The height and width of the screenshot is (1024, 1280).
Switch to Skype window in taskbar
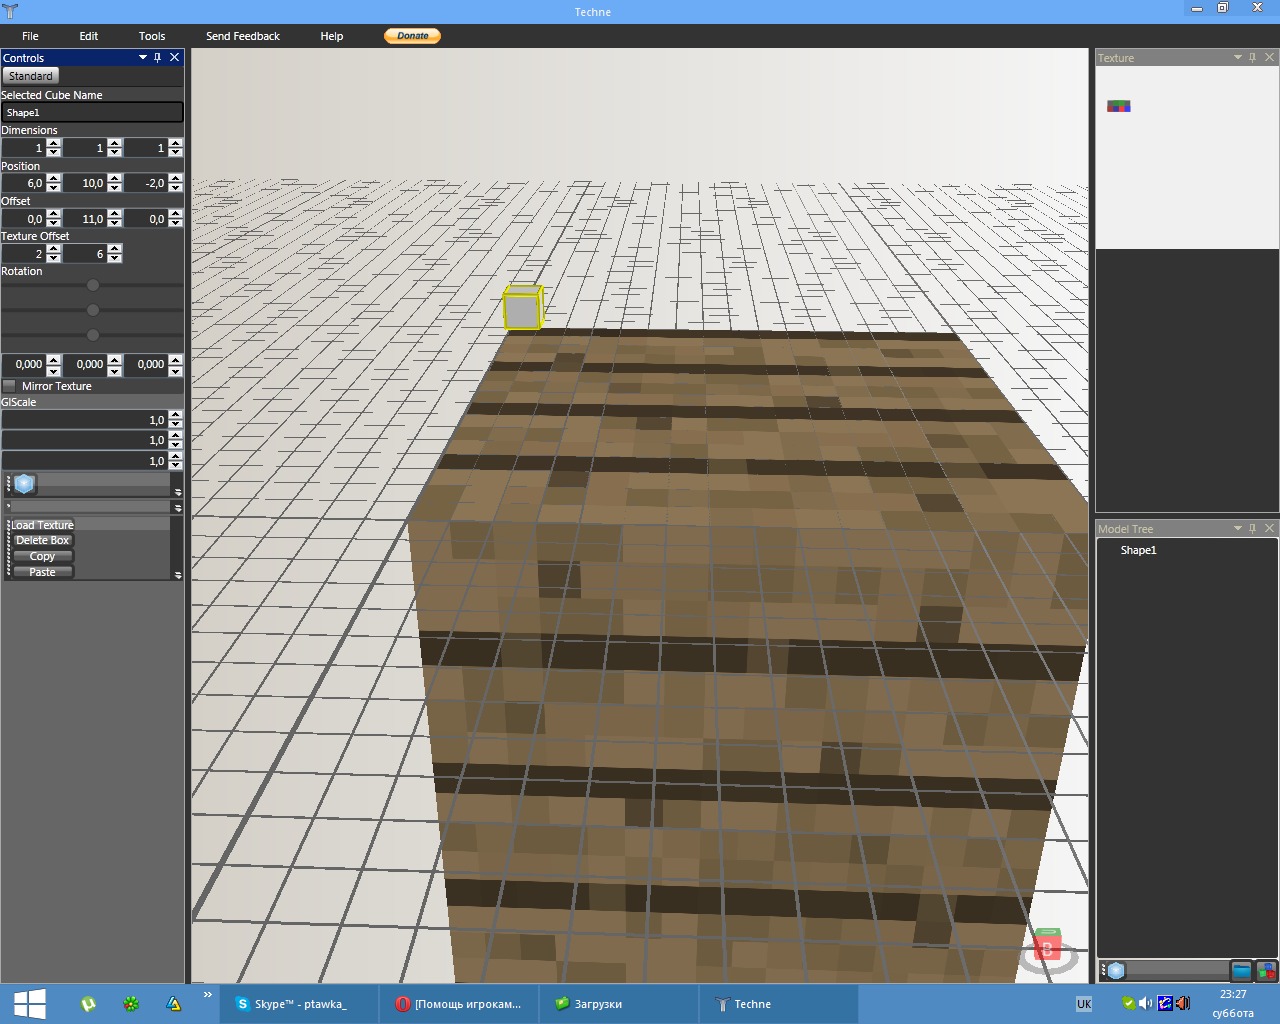coord(299,1004)
